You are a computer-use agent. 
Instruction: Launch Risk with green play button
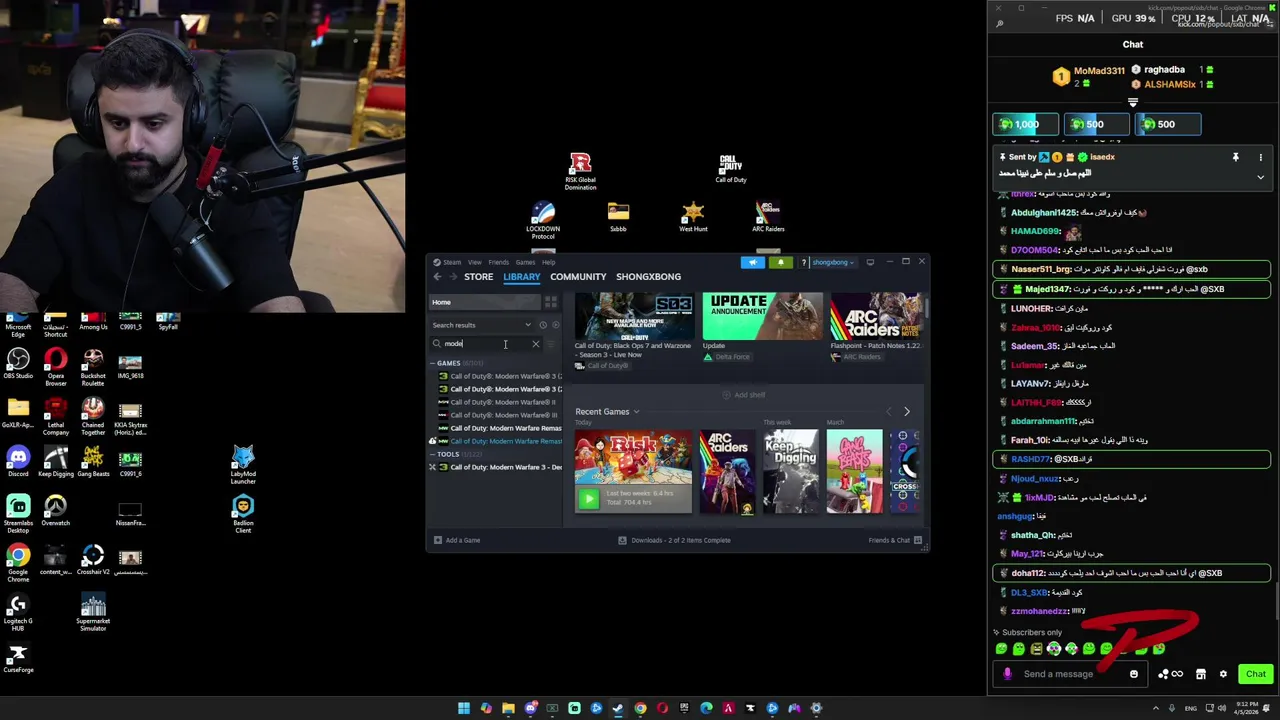click(588, 499)
